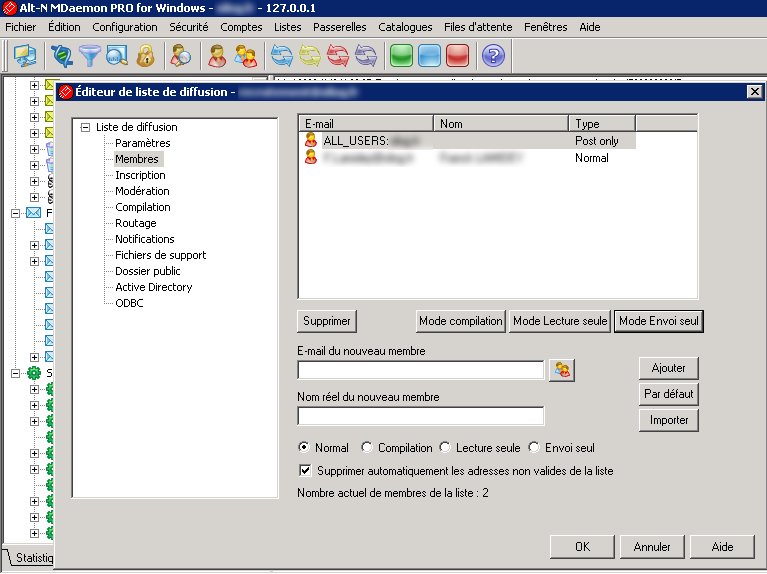Open the Passerelles menu
767x574 pixels.
point(339,27)
